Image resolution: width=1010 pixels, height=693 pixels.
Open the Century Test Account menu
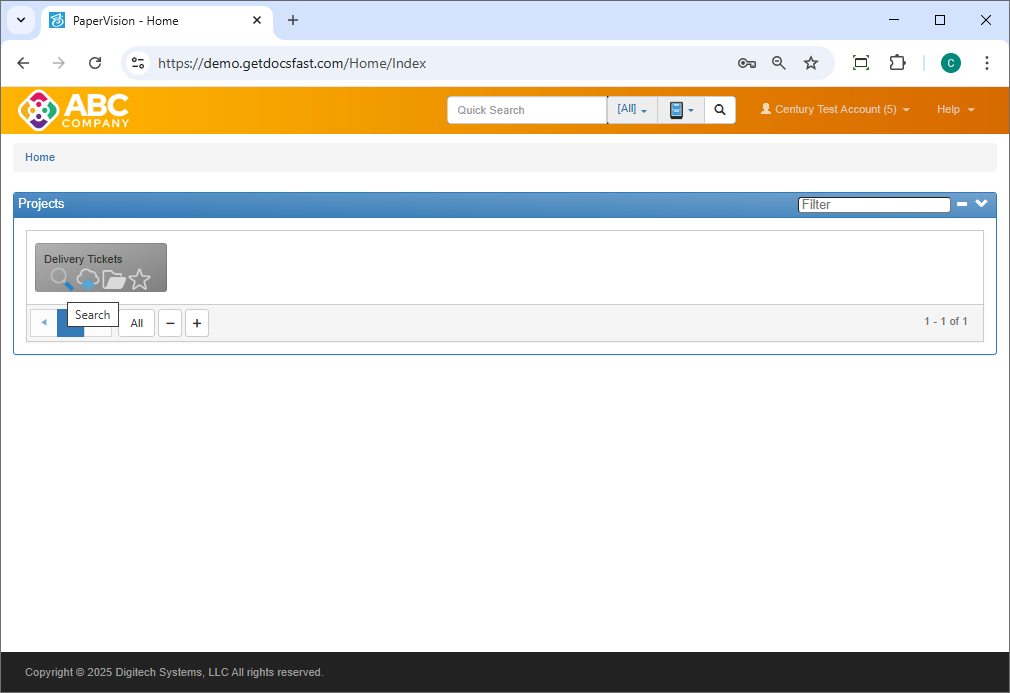tap(835, 110)
